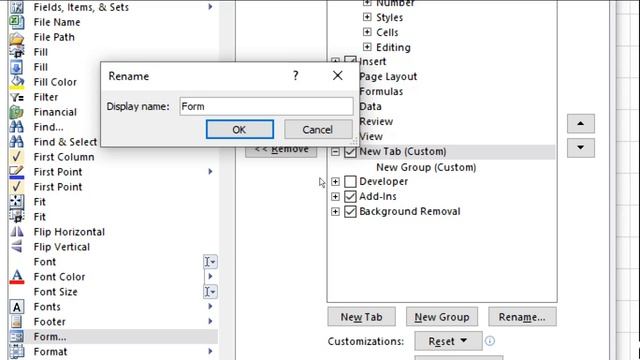640x360 pixels.
Task: Expand the Background Removal node
Action: (335, 211)
